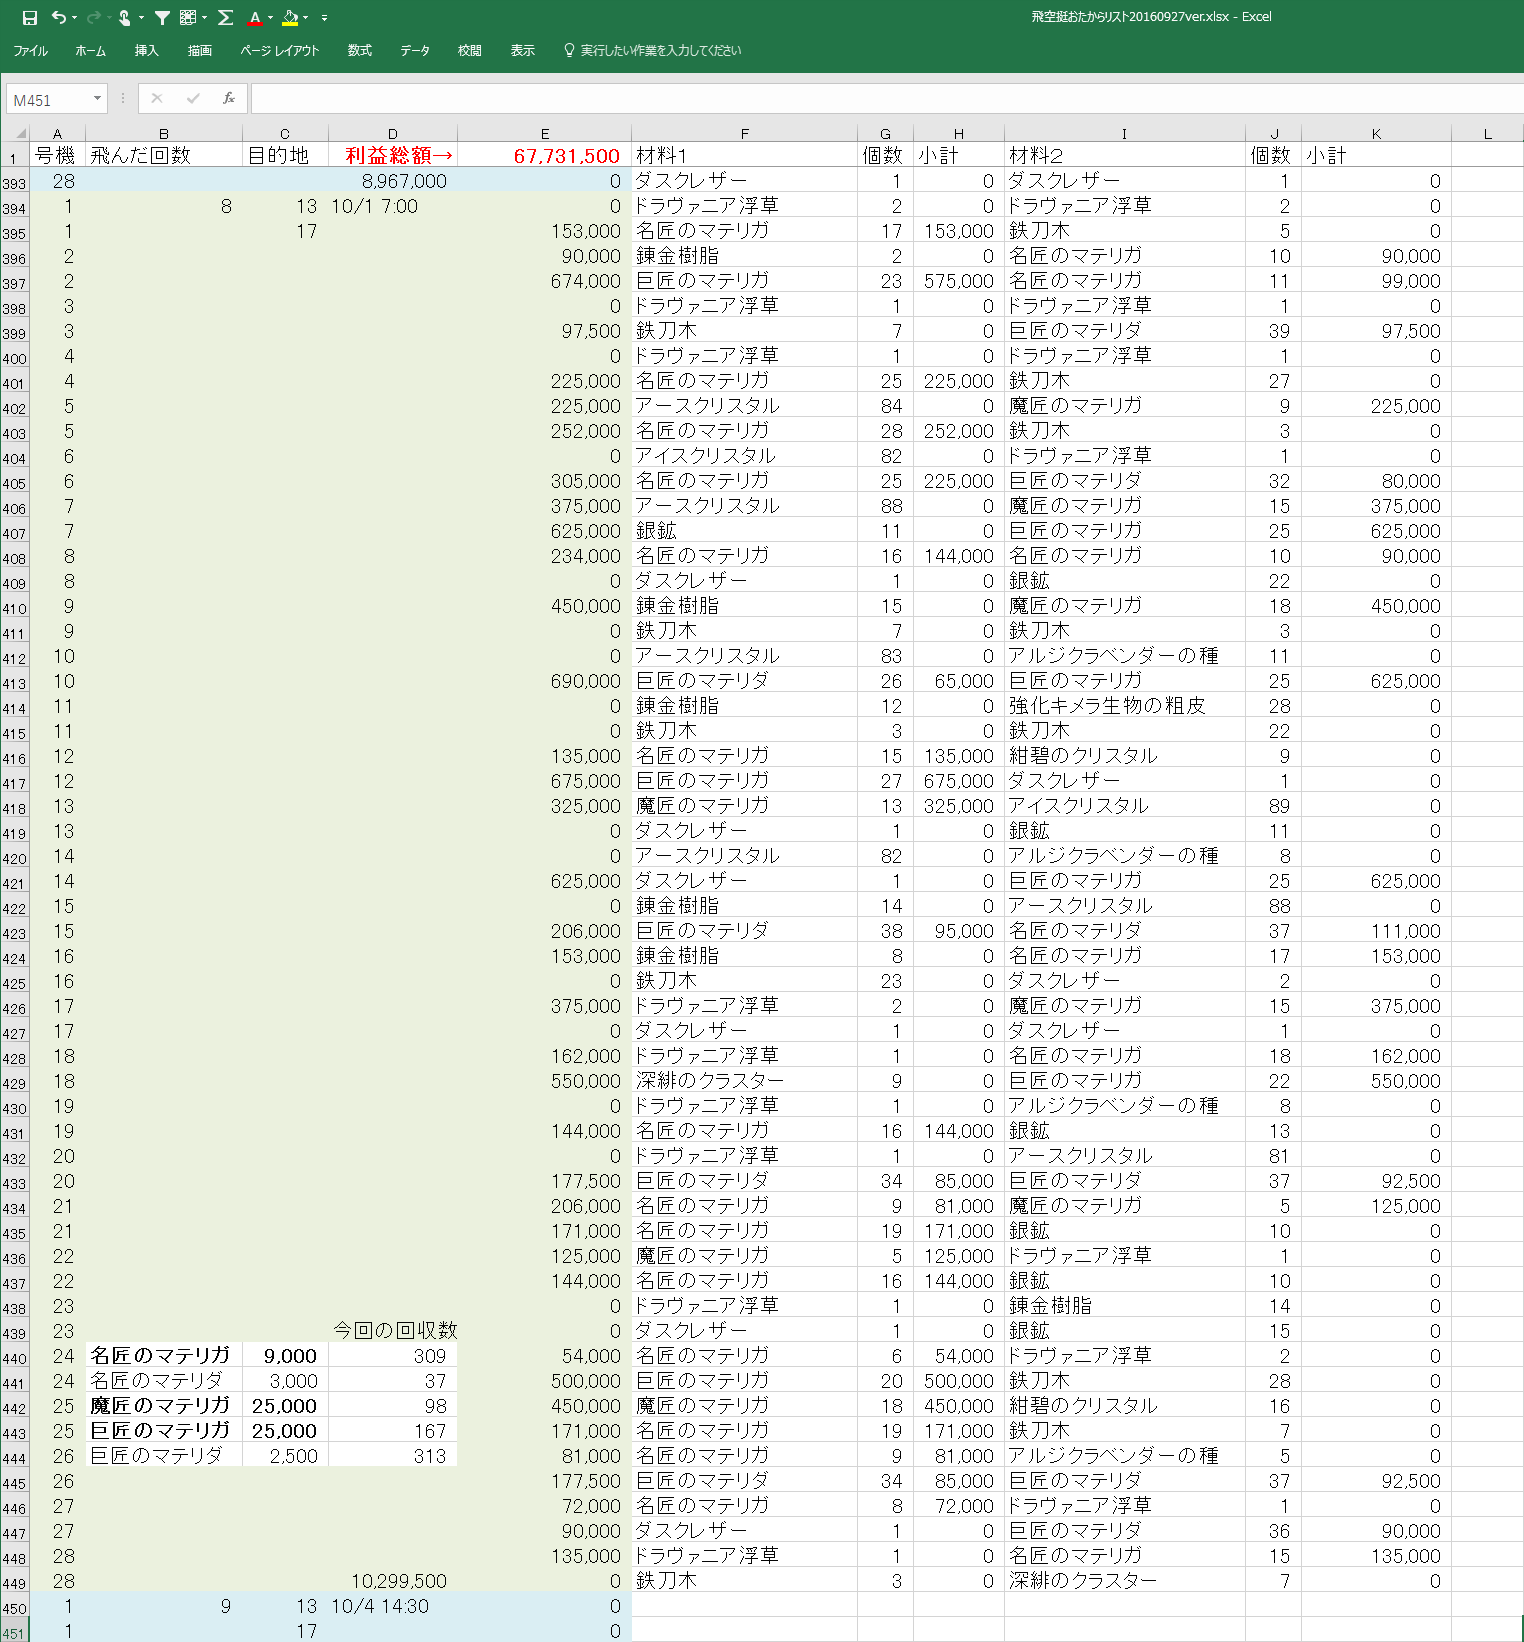Click the Save icon in quick access toolbar
Image resolution: width=1524 pixels, height=1642 pixels.
30,18
